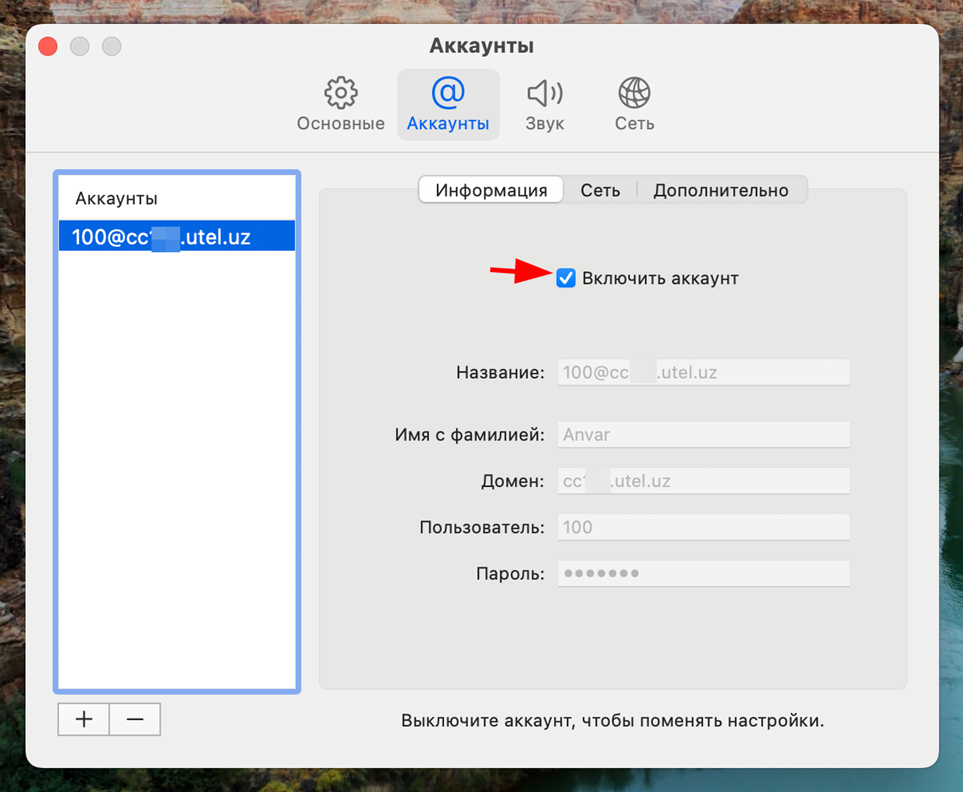The width and height of the screenshot is (963, 792).
Task: Remove selected account with minus button
Action: click(x=135, y=719)
